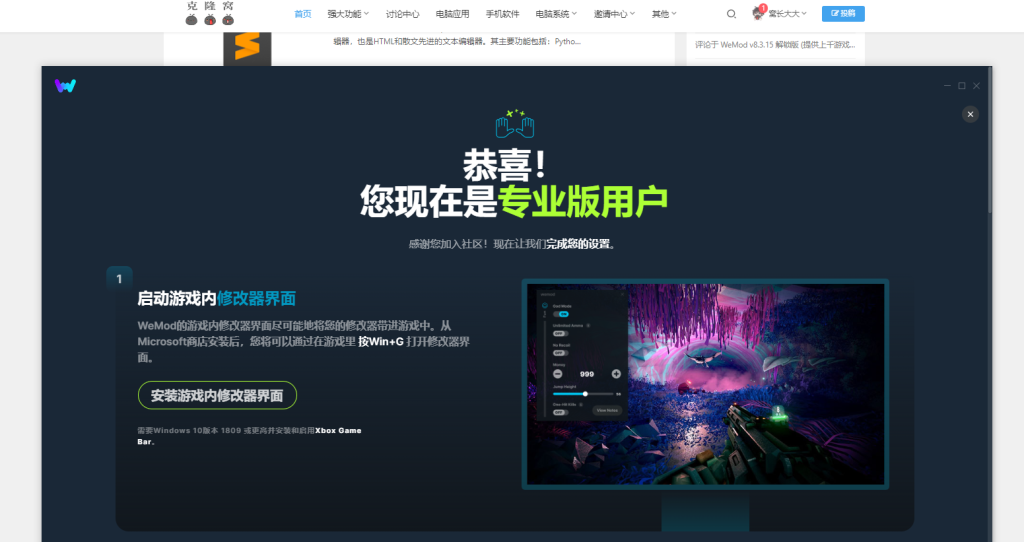The width and height of the screenshot is (1024, 542).
Task: Open 手机软件 in the website navigation
Action: 502,14
